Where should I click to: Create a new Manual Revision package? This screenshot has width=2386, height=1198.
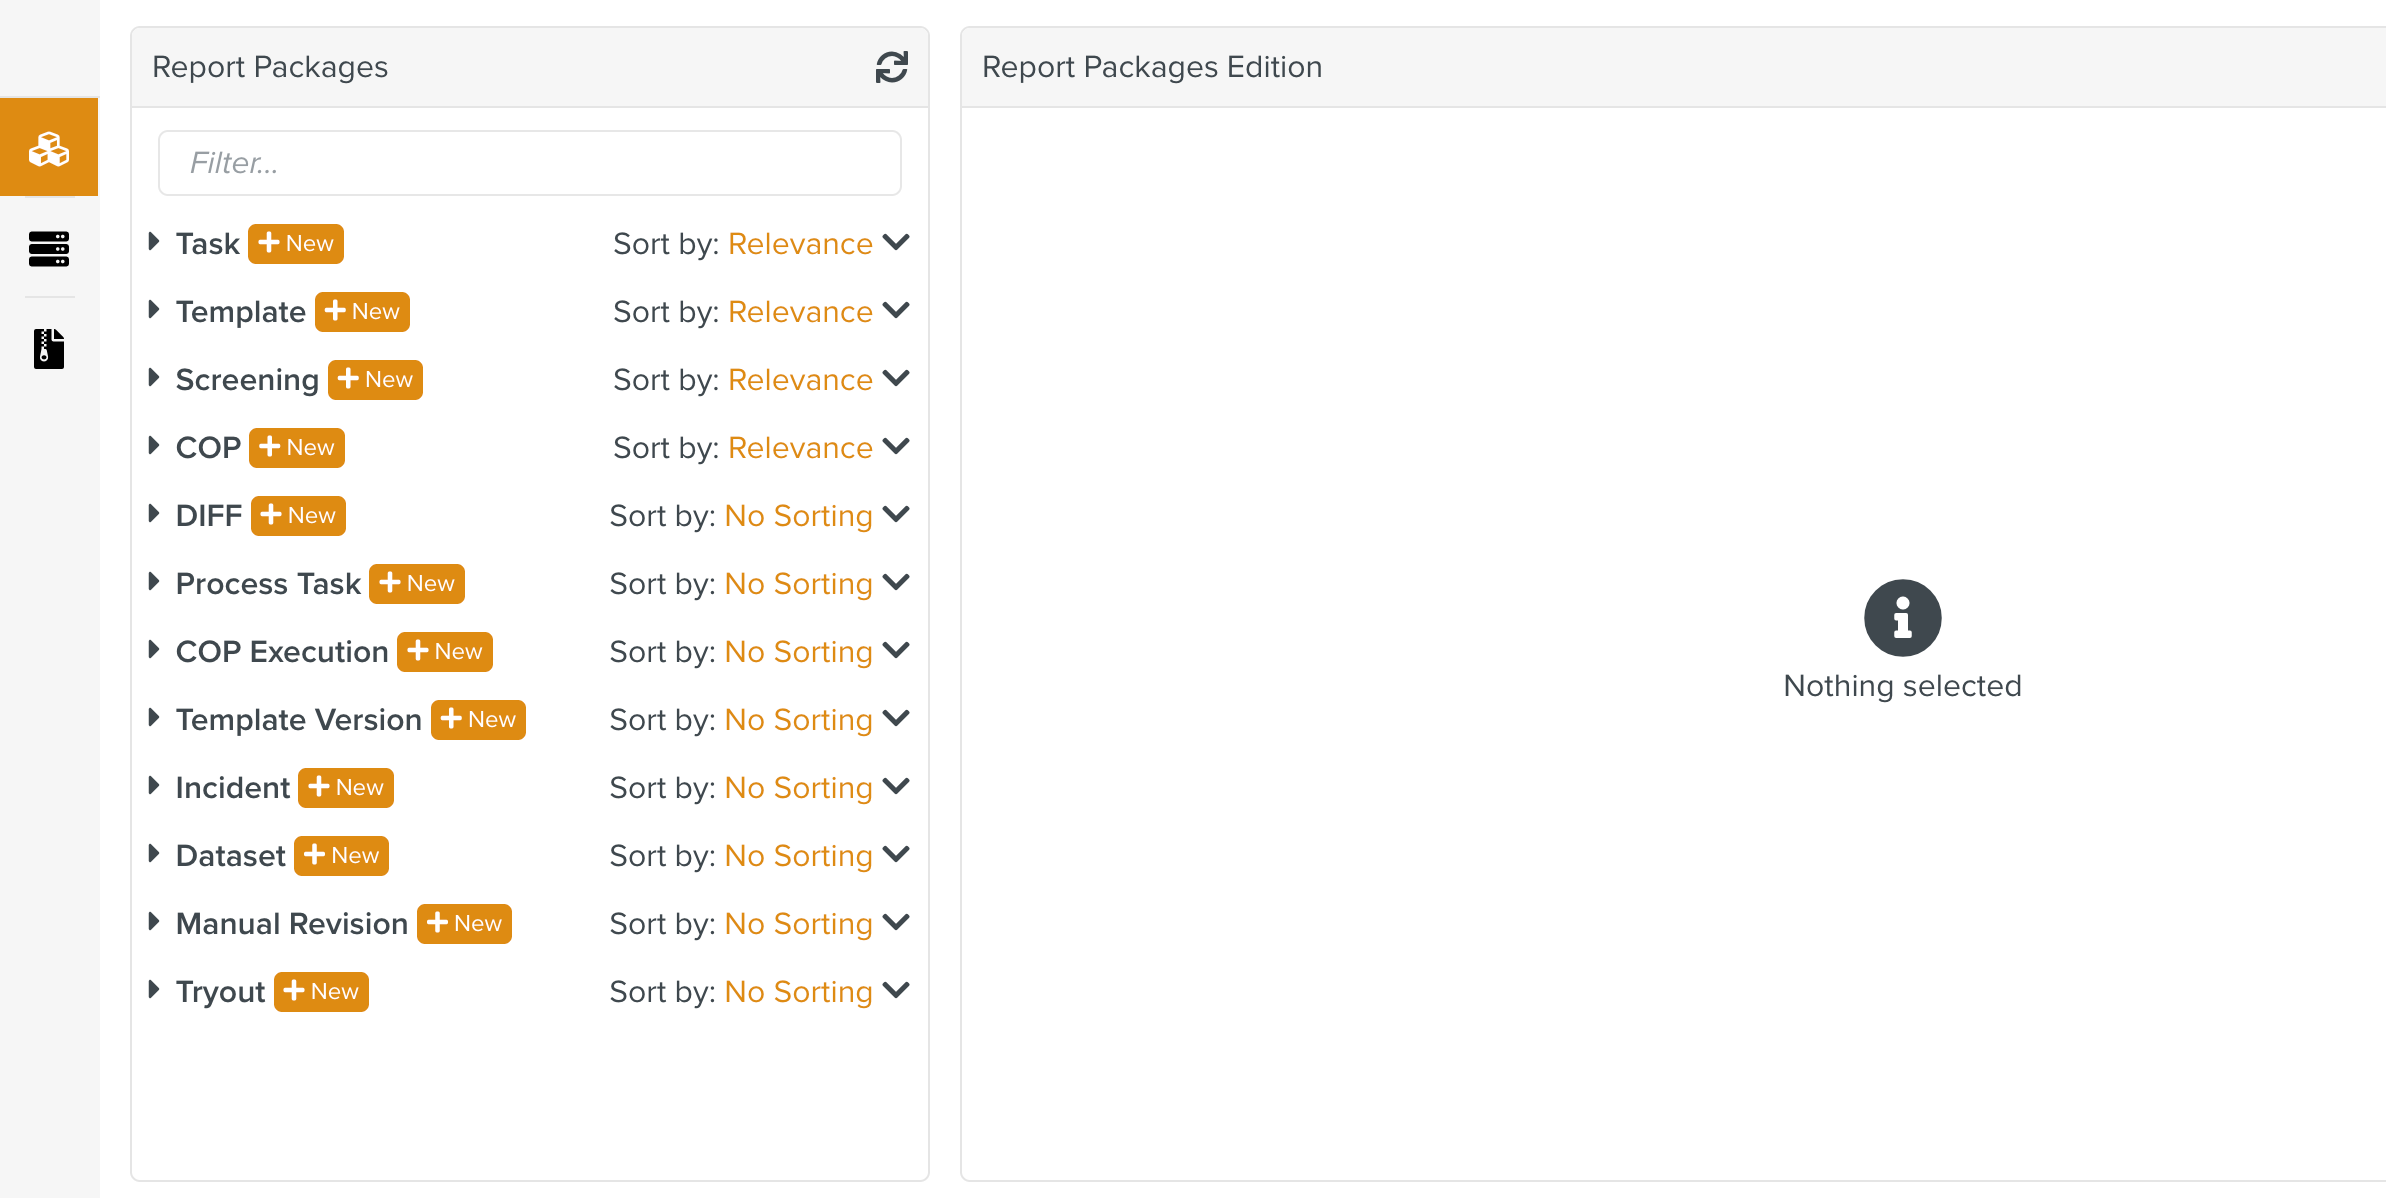tap(464, 924)
